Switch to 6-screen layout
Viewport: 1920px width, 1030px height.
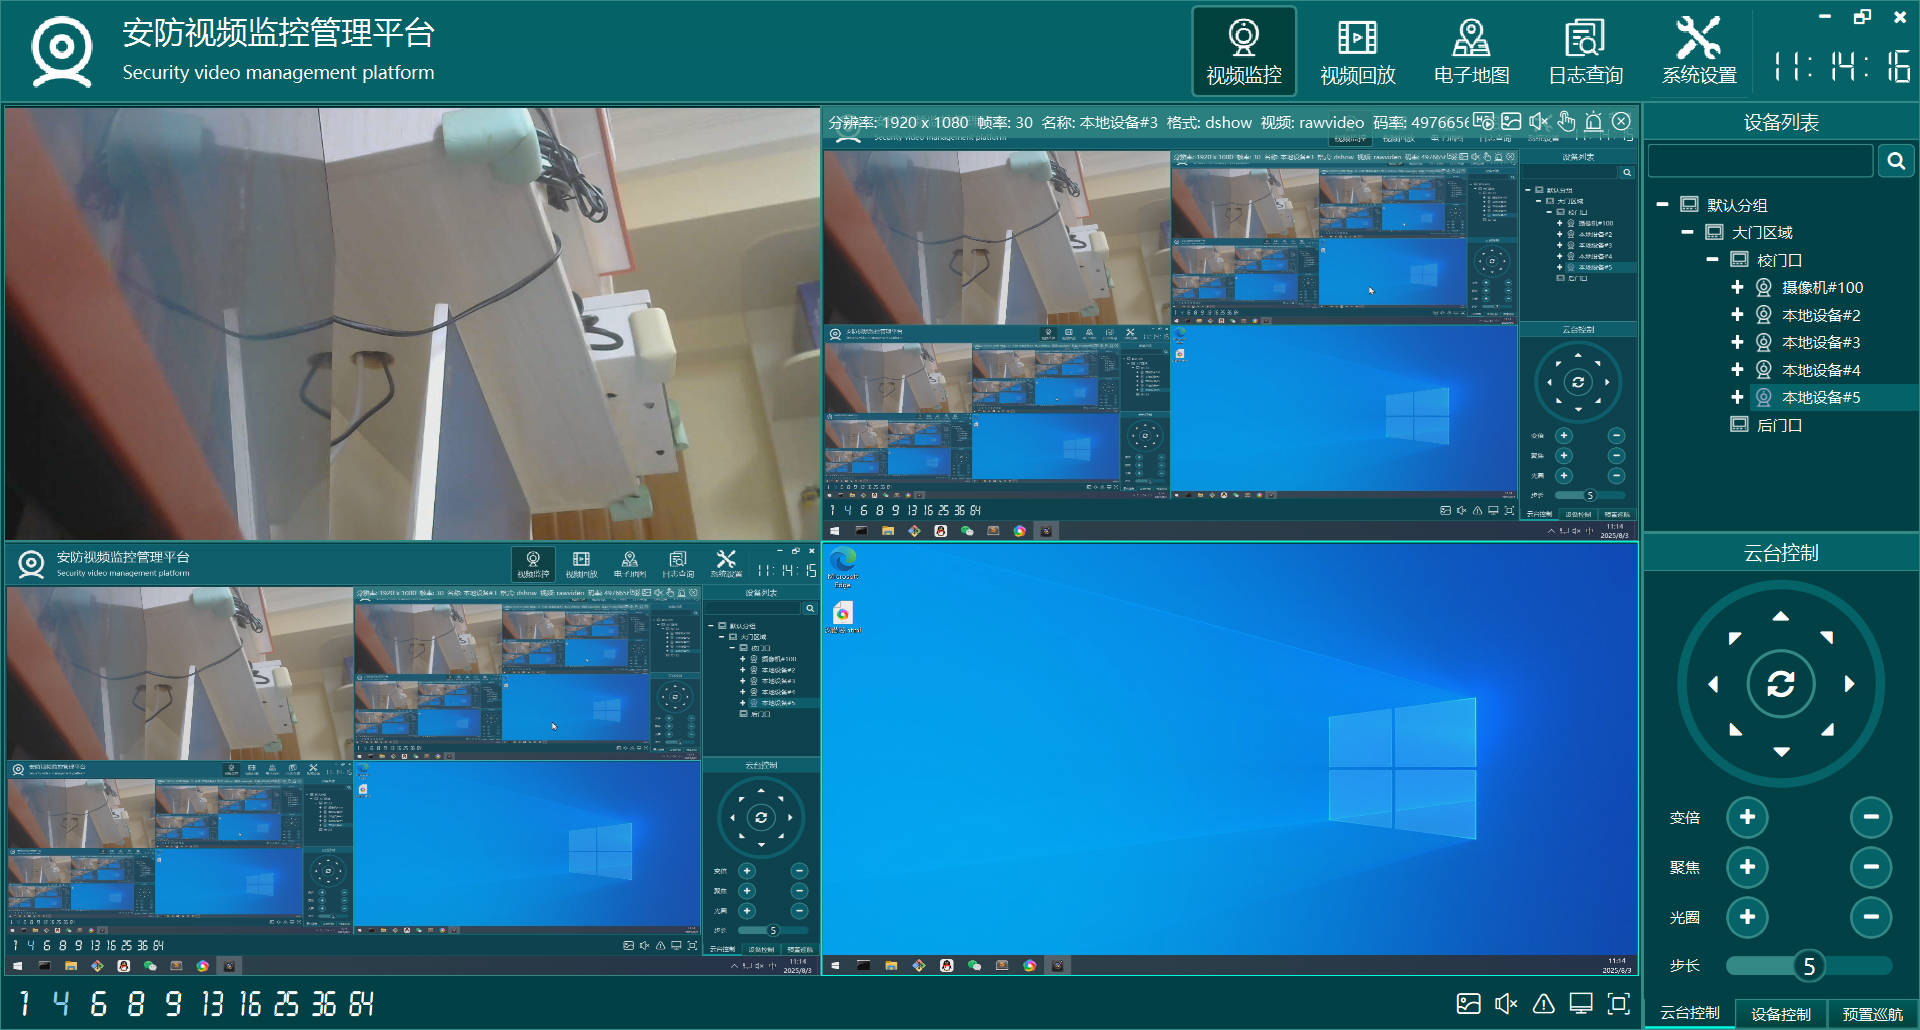pos(98,1004)
